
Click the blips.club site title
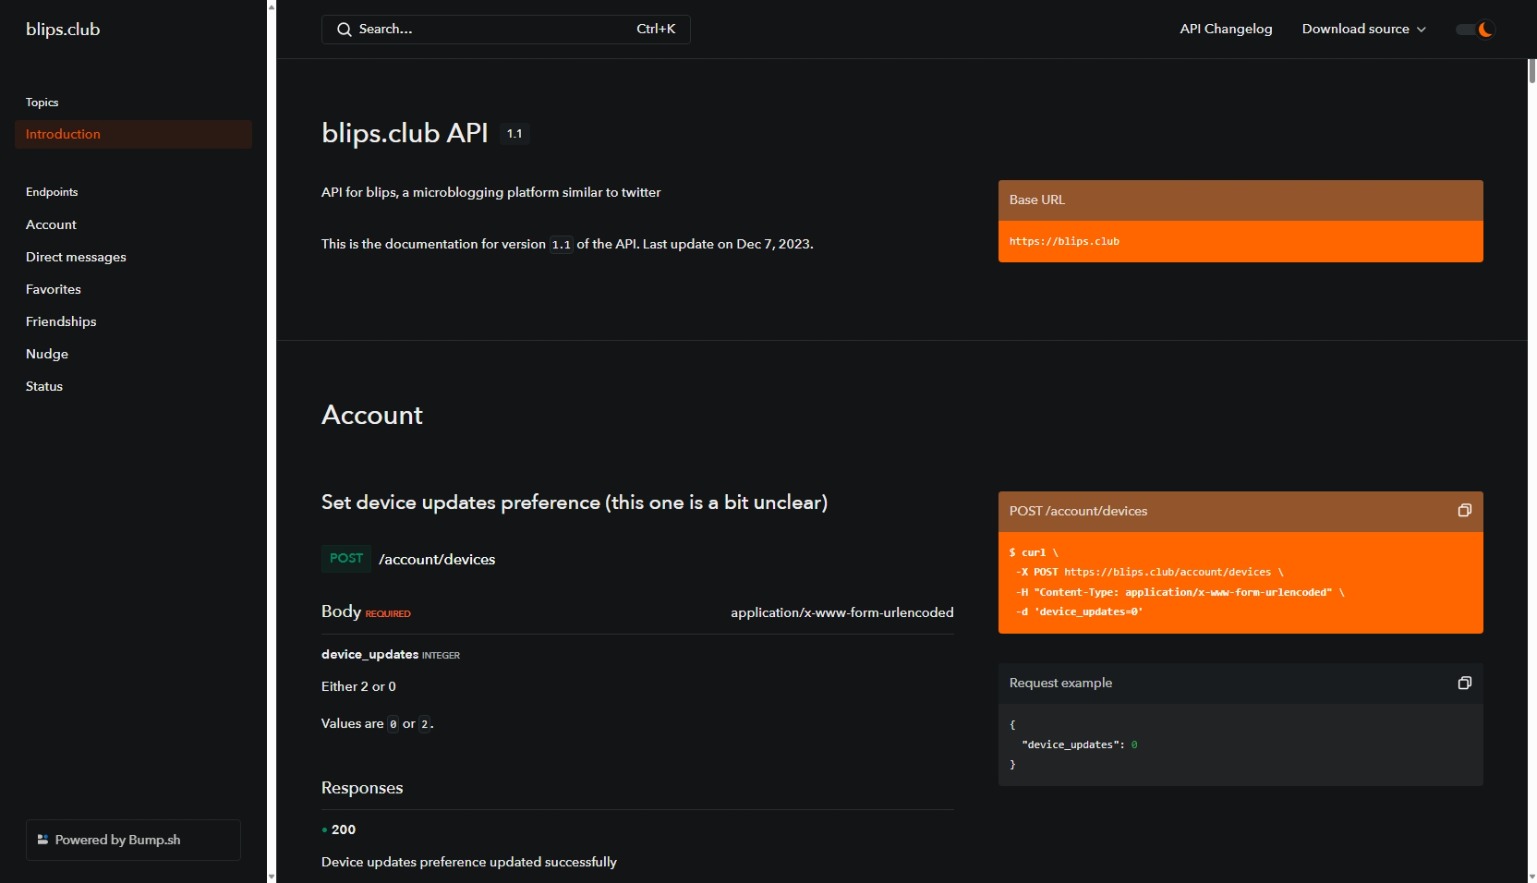pyautogui.click(x=63, y=29)
